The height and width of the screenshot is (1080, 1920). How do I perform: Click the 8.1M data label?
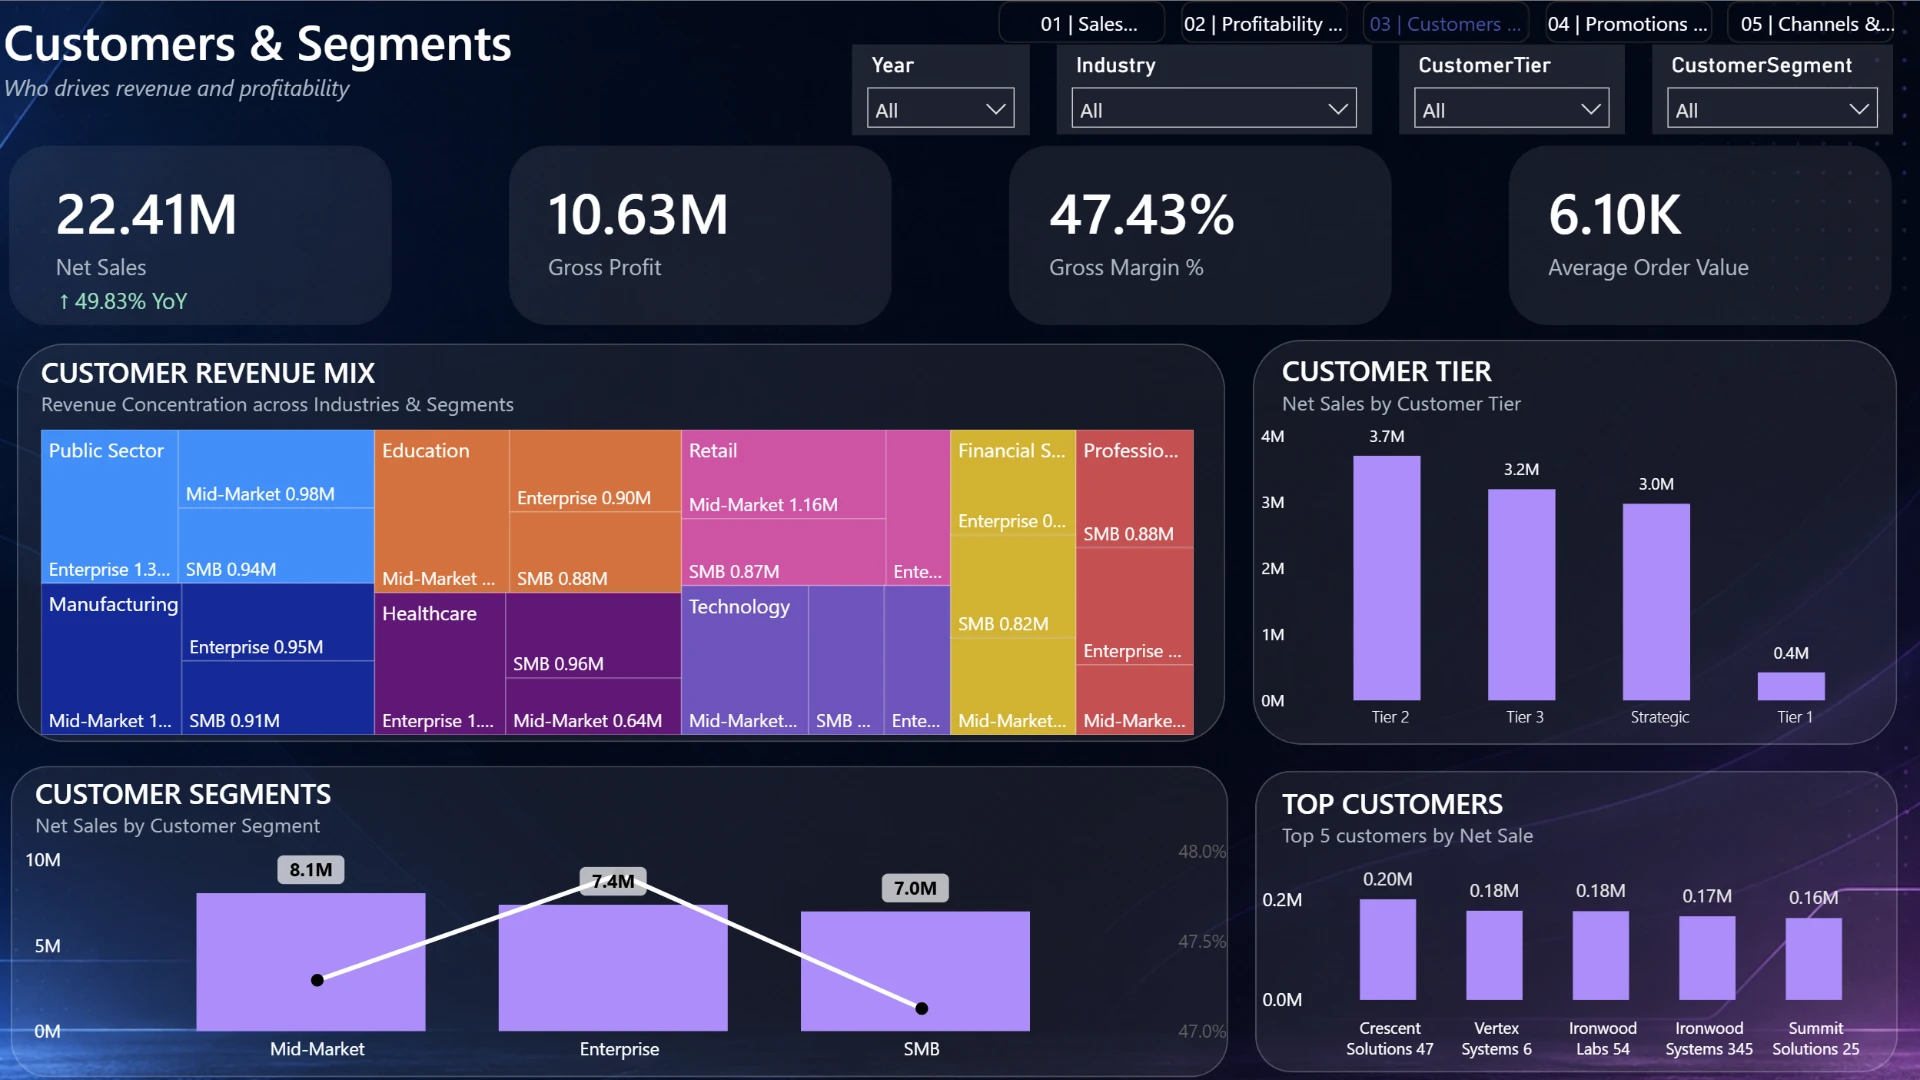(x=311, y=870)
